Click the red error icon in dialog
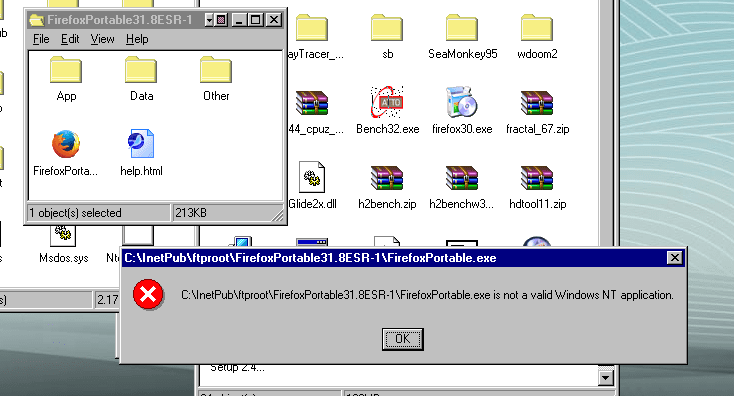 [x=148, y=295]
